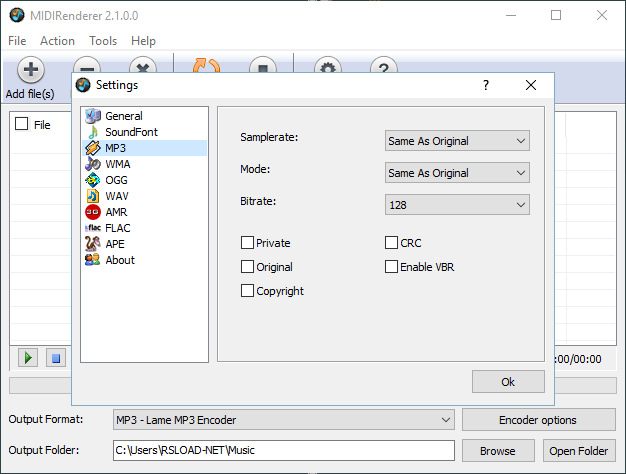Select the WAV settings category
This screenshot has height=474, width=626.
click(145, 196)
